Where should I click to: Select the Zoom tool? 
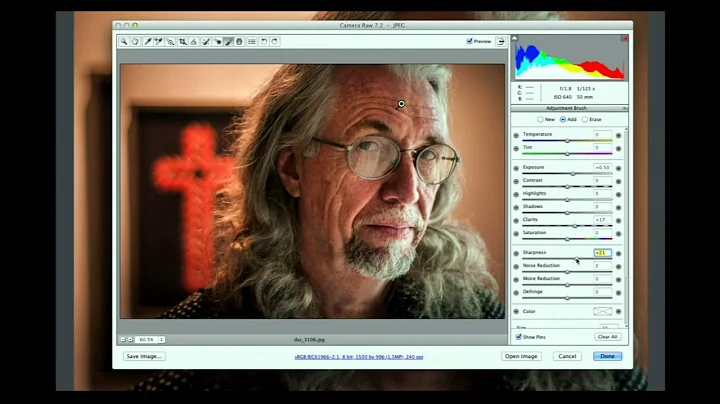point(124,42)
